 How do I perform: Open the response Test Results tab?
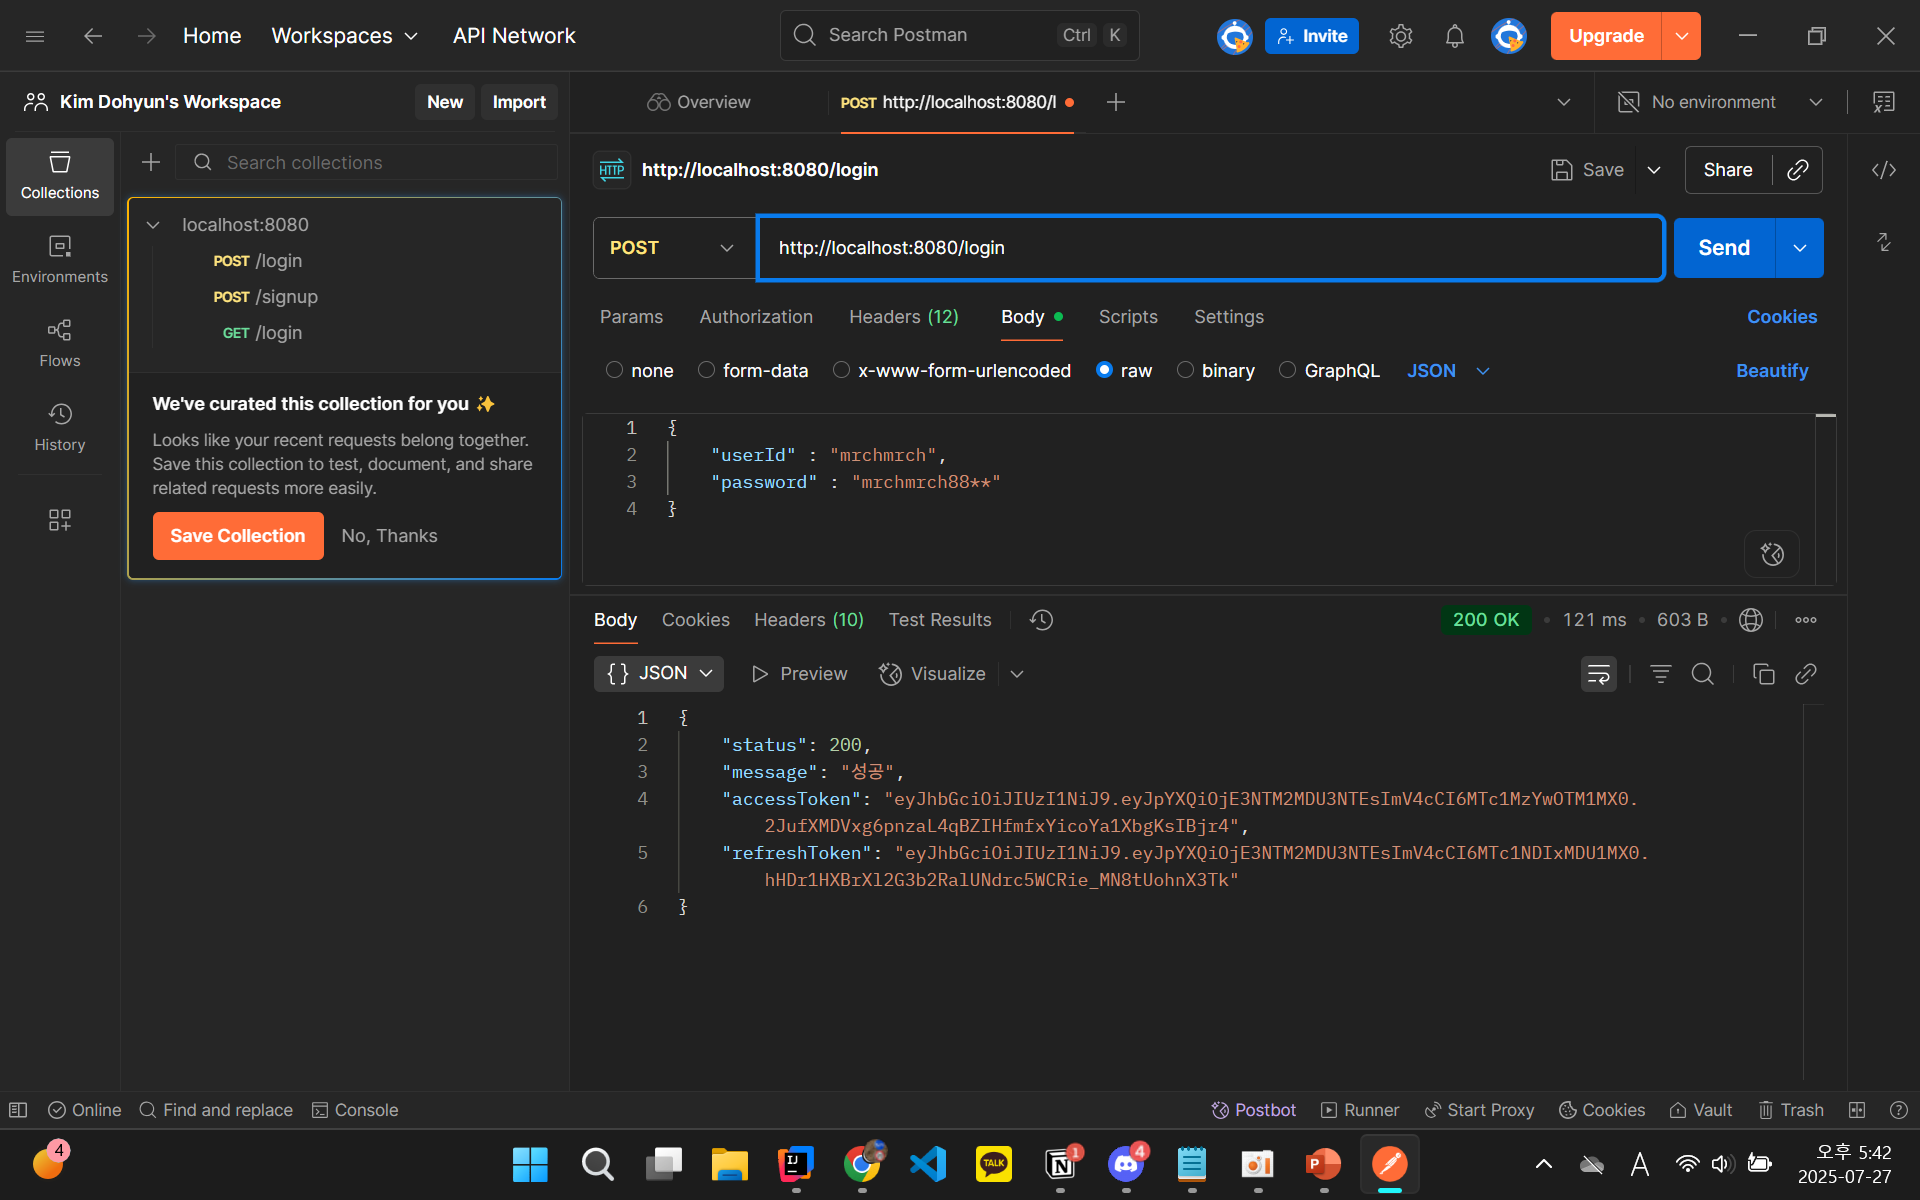click(x=939, y=620)
